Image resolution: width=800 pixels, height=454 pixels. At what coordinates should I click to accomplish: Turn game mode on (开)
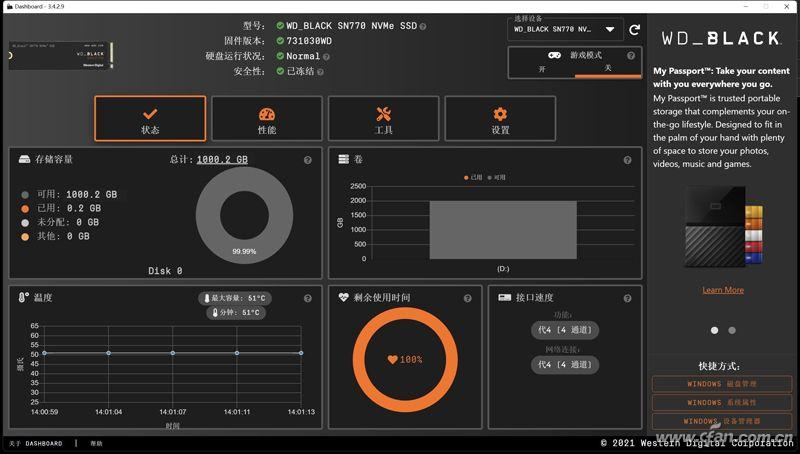[x=542, y=69]
